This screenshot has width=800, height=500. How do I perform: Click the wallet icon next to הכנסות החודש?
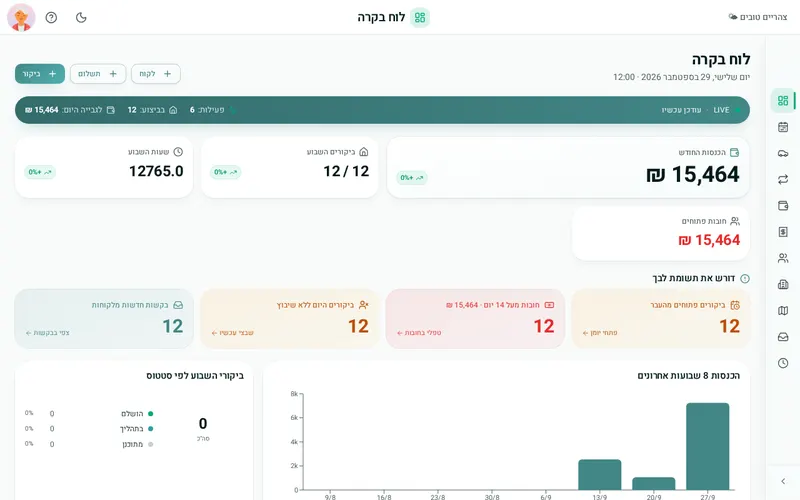coord(734,152)
